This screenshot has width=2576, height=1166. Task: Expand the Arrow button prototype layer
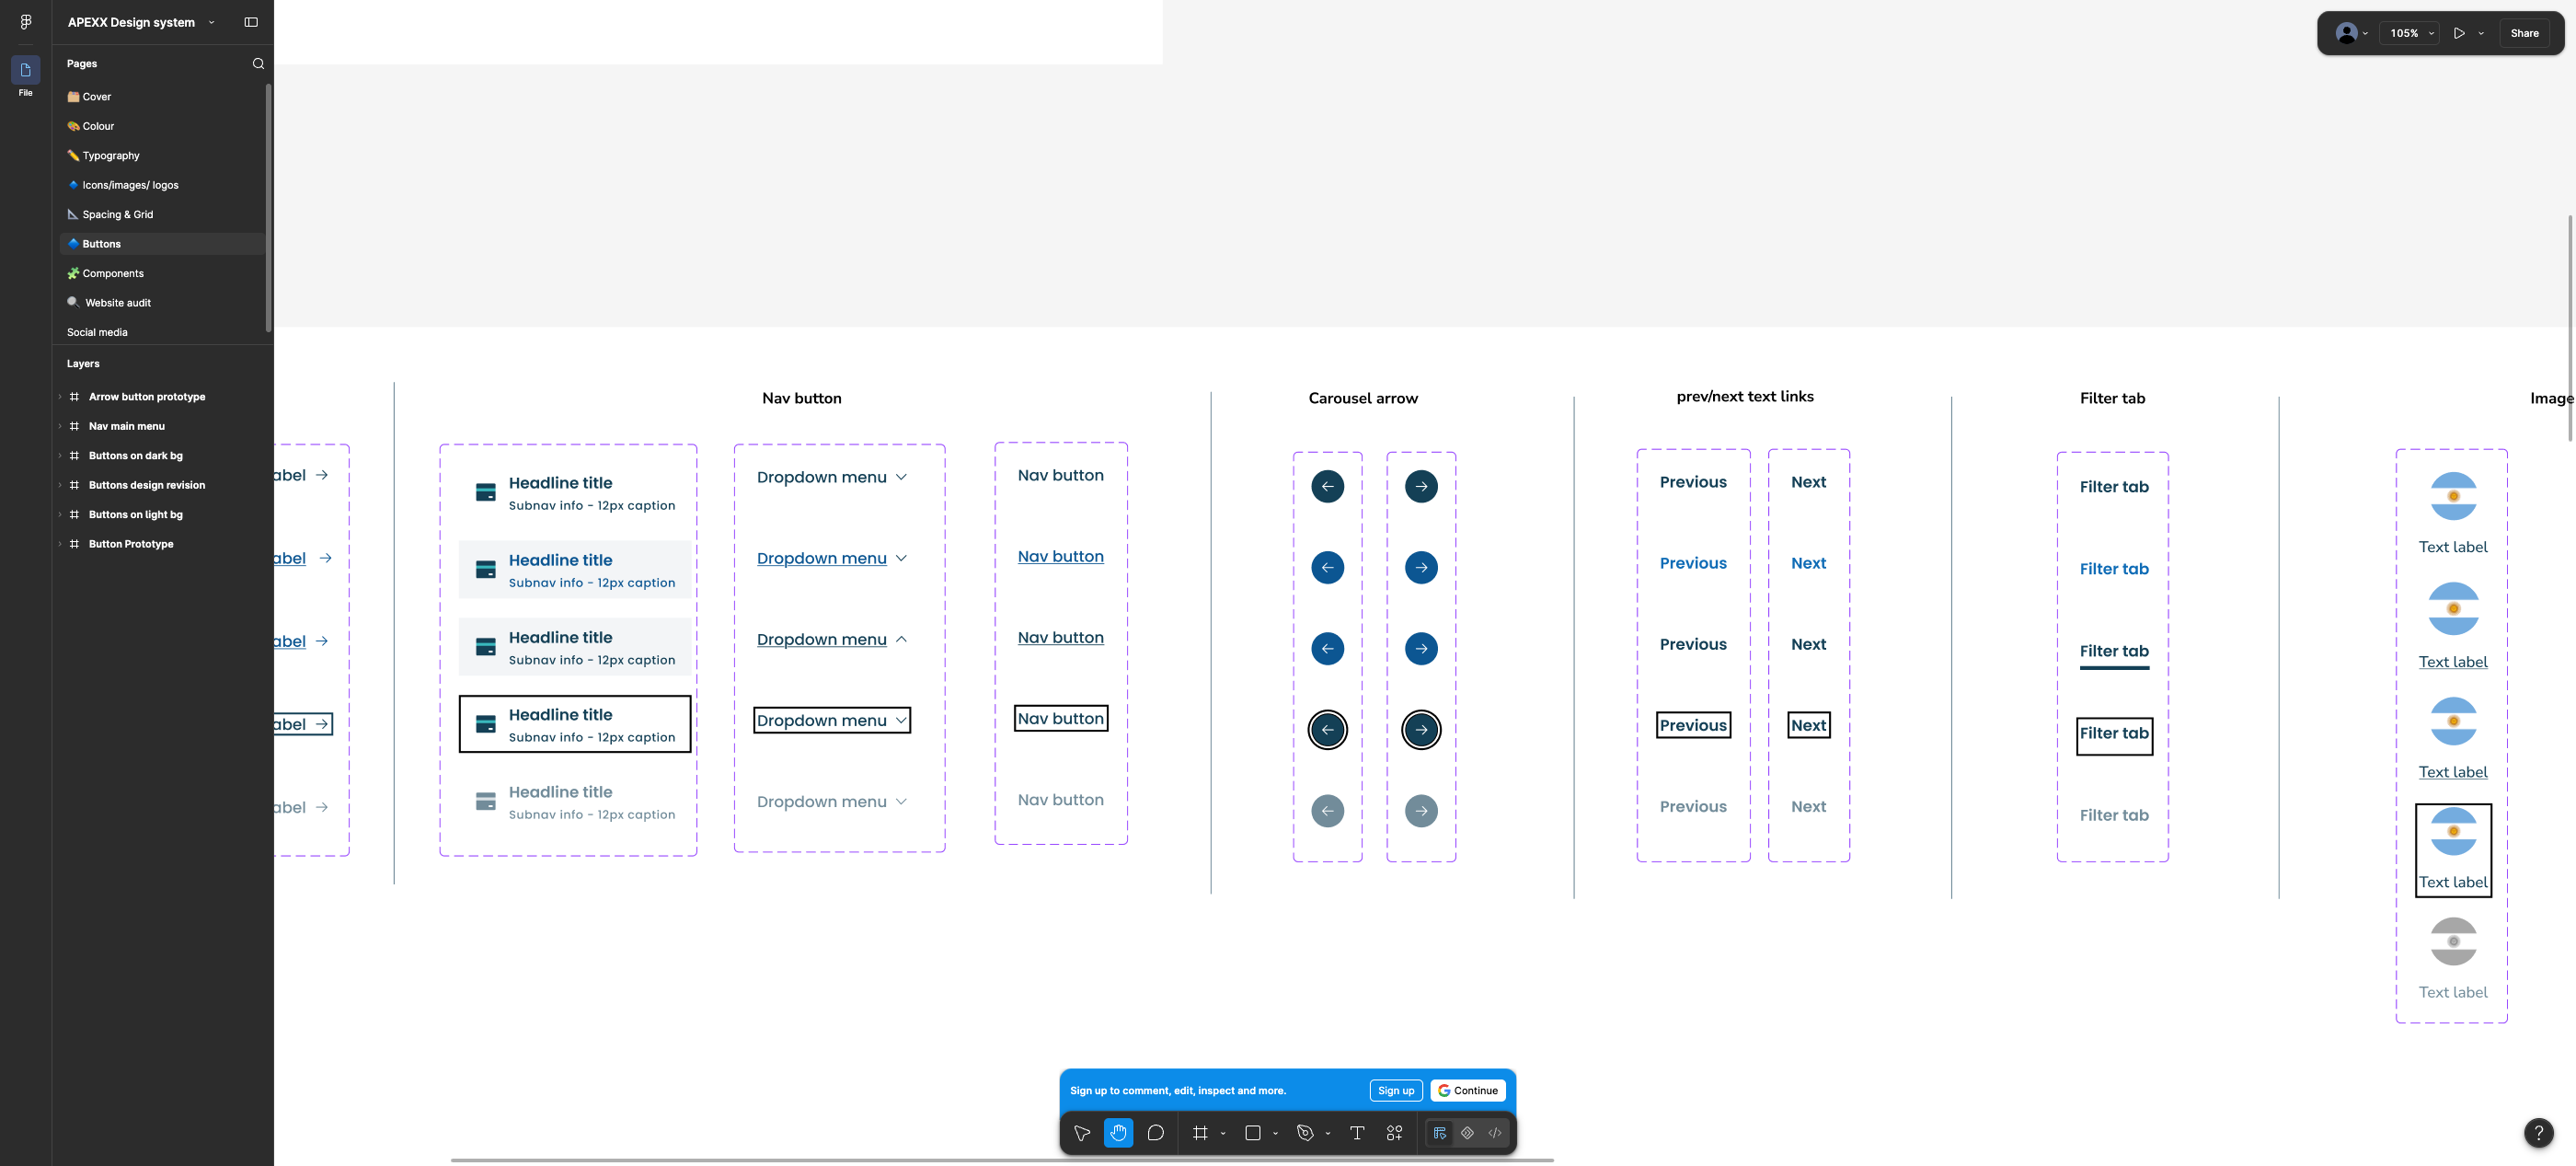point(60,397)
